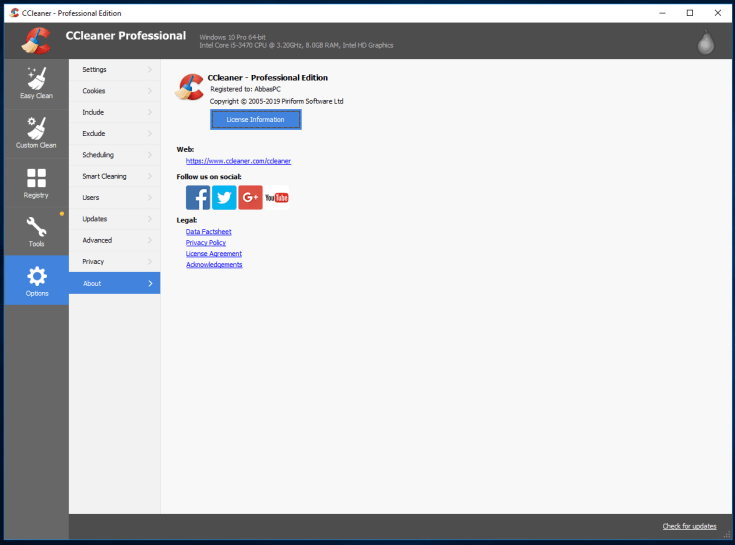Click the 'Legal:' label

(187, 220)
